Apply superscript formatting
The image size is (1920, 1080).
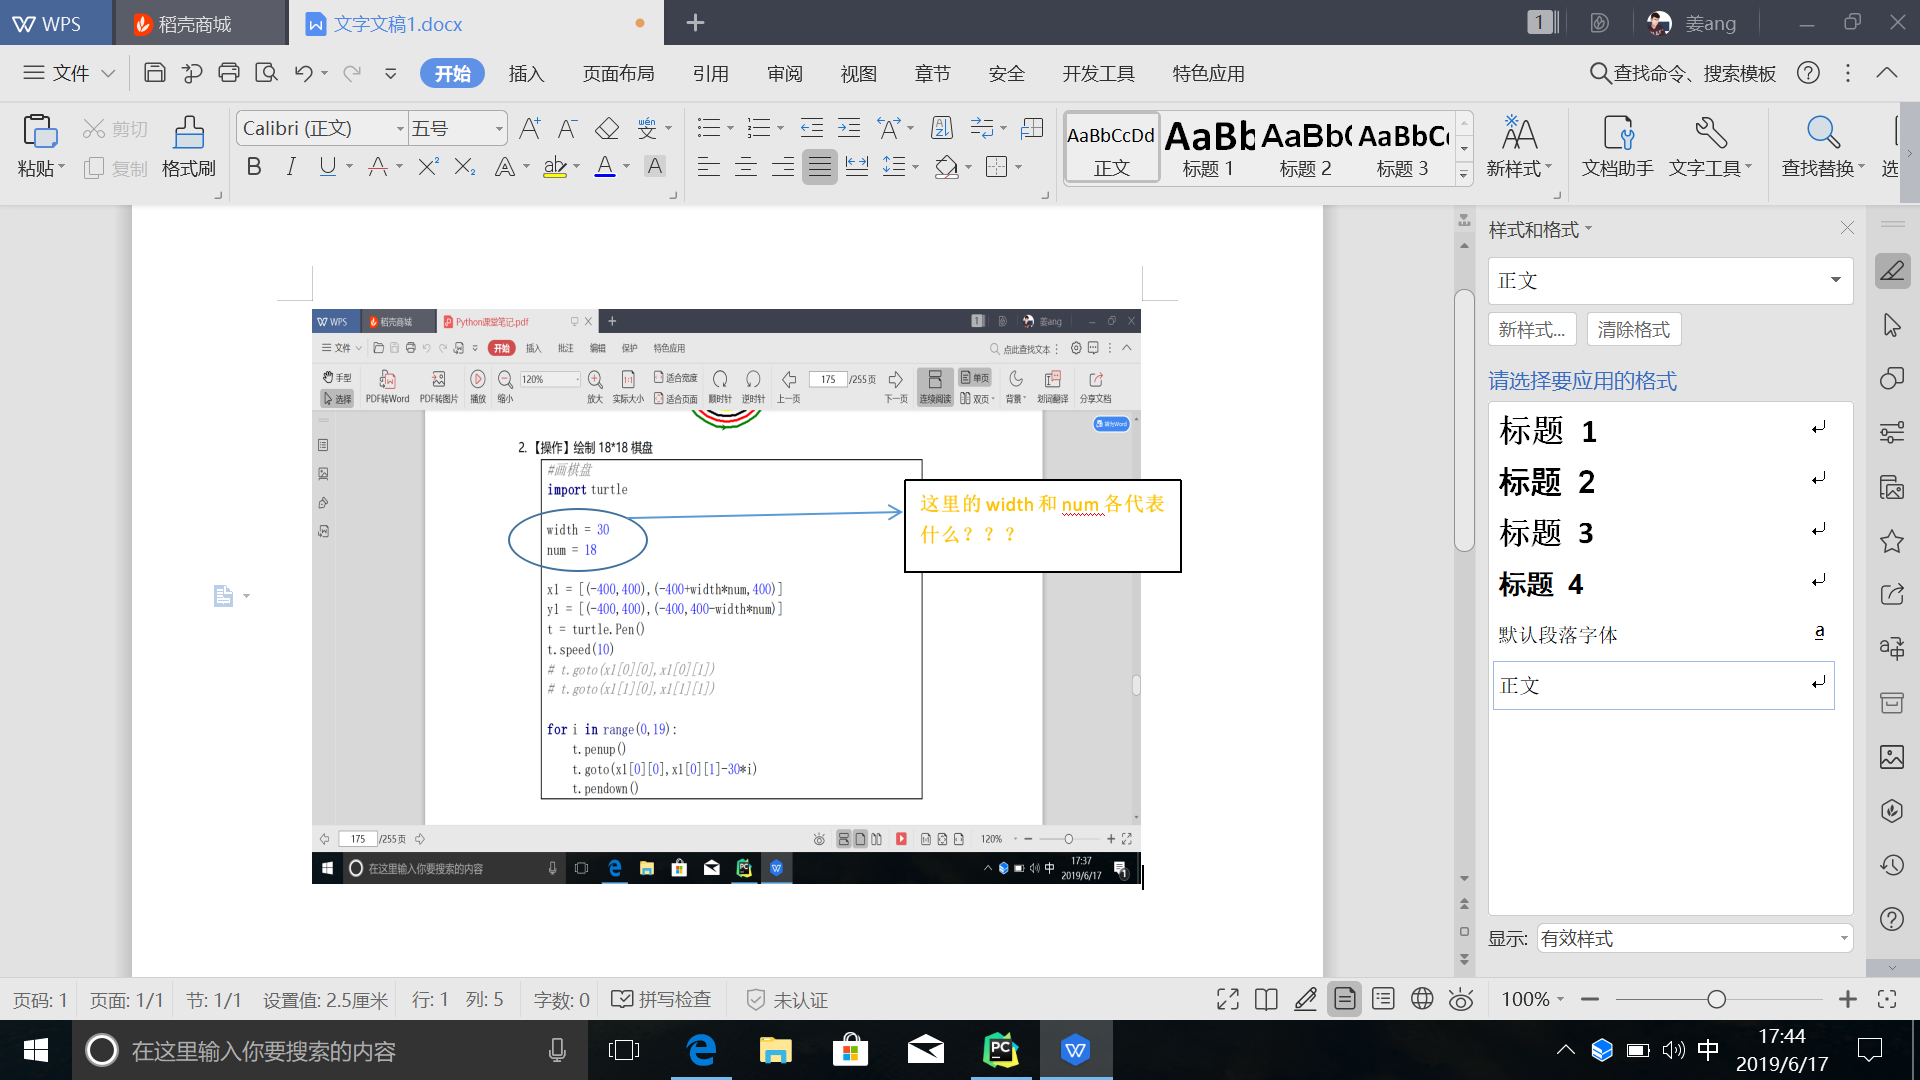click(428, 167)
